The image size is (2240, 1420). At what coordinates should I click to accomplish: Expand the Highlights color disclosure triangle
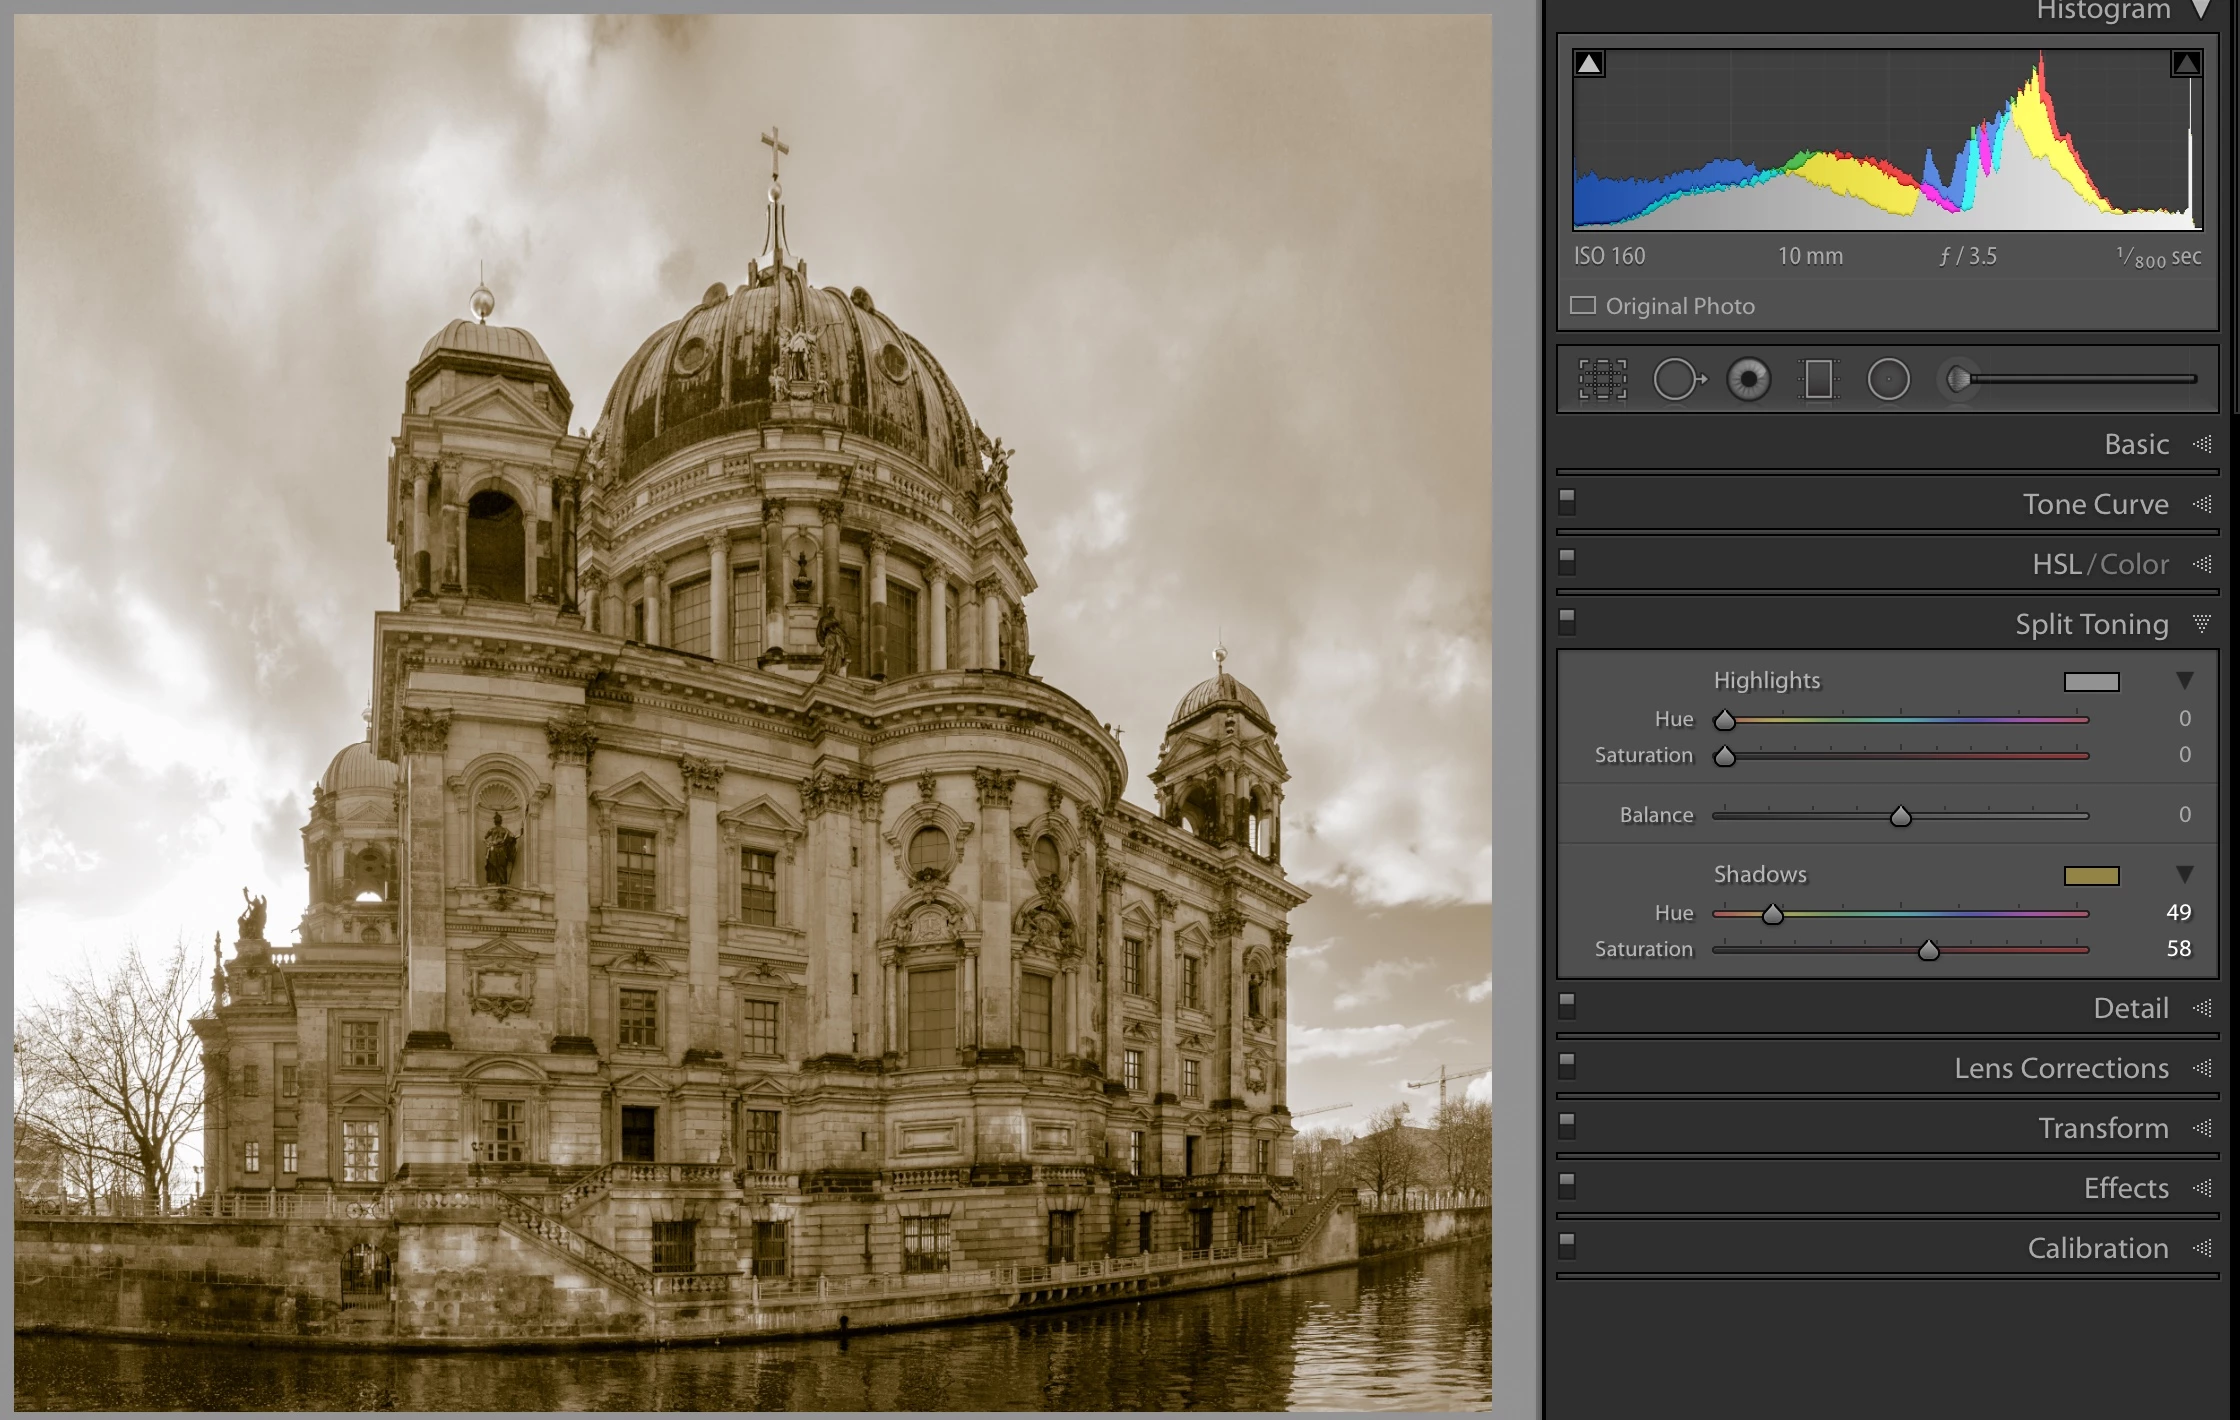point(2185,681)
